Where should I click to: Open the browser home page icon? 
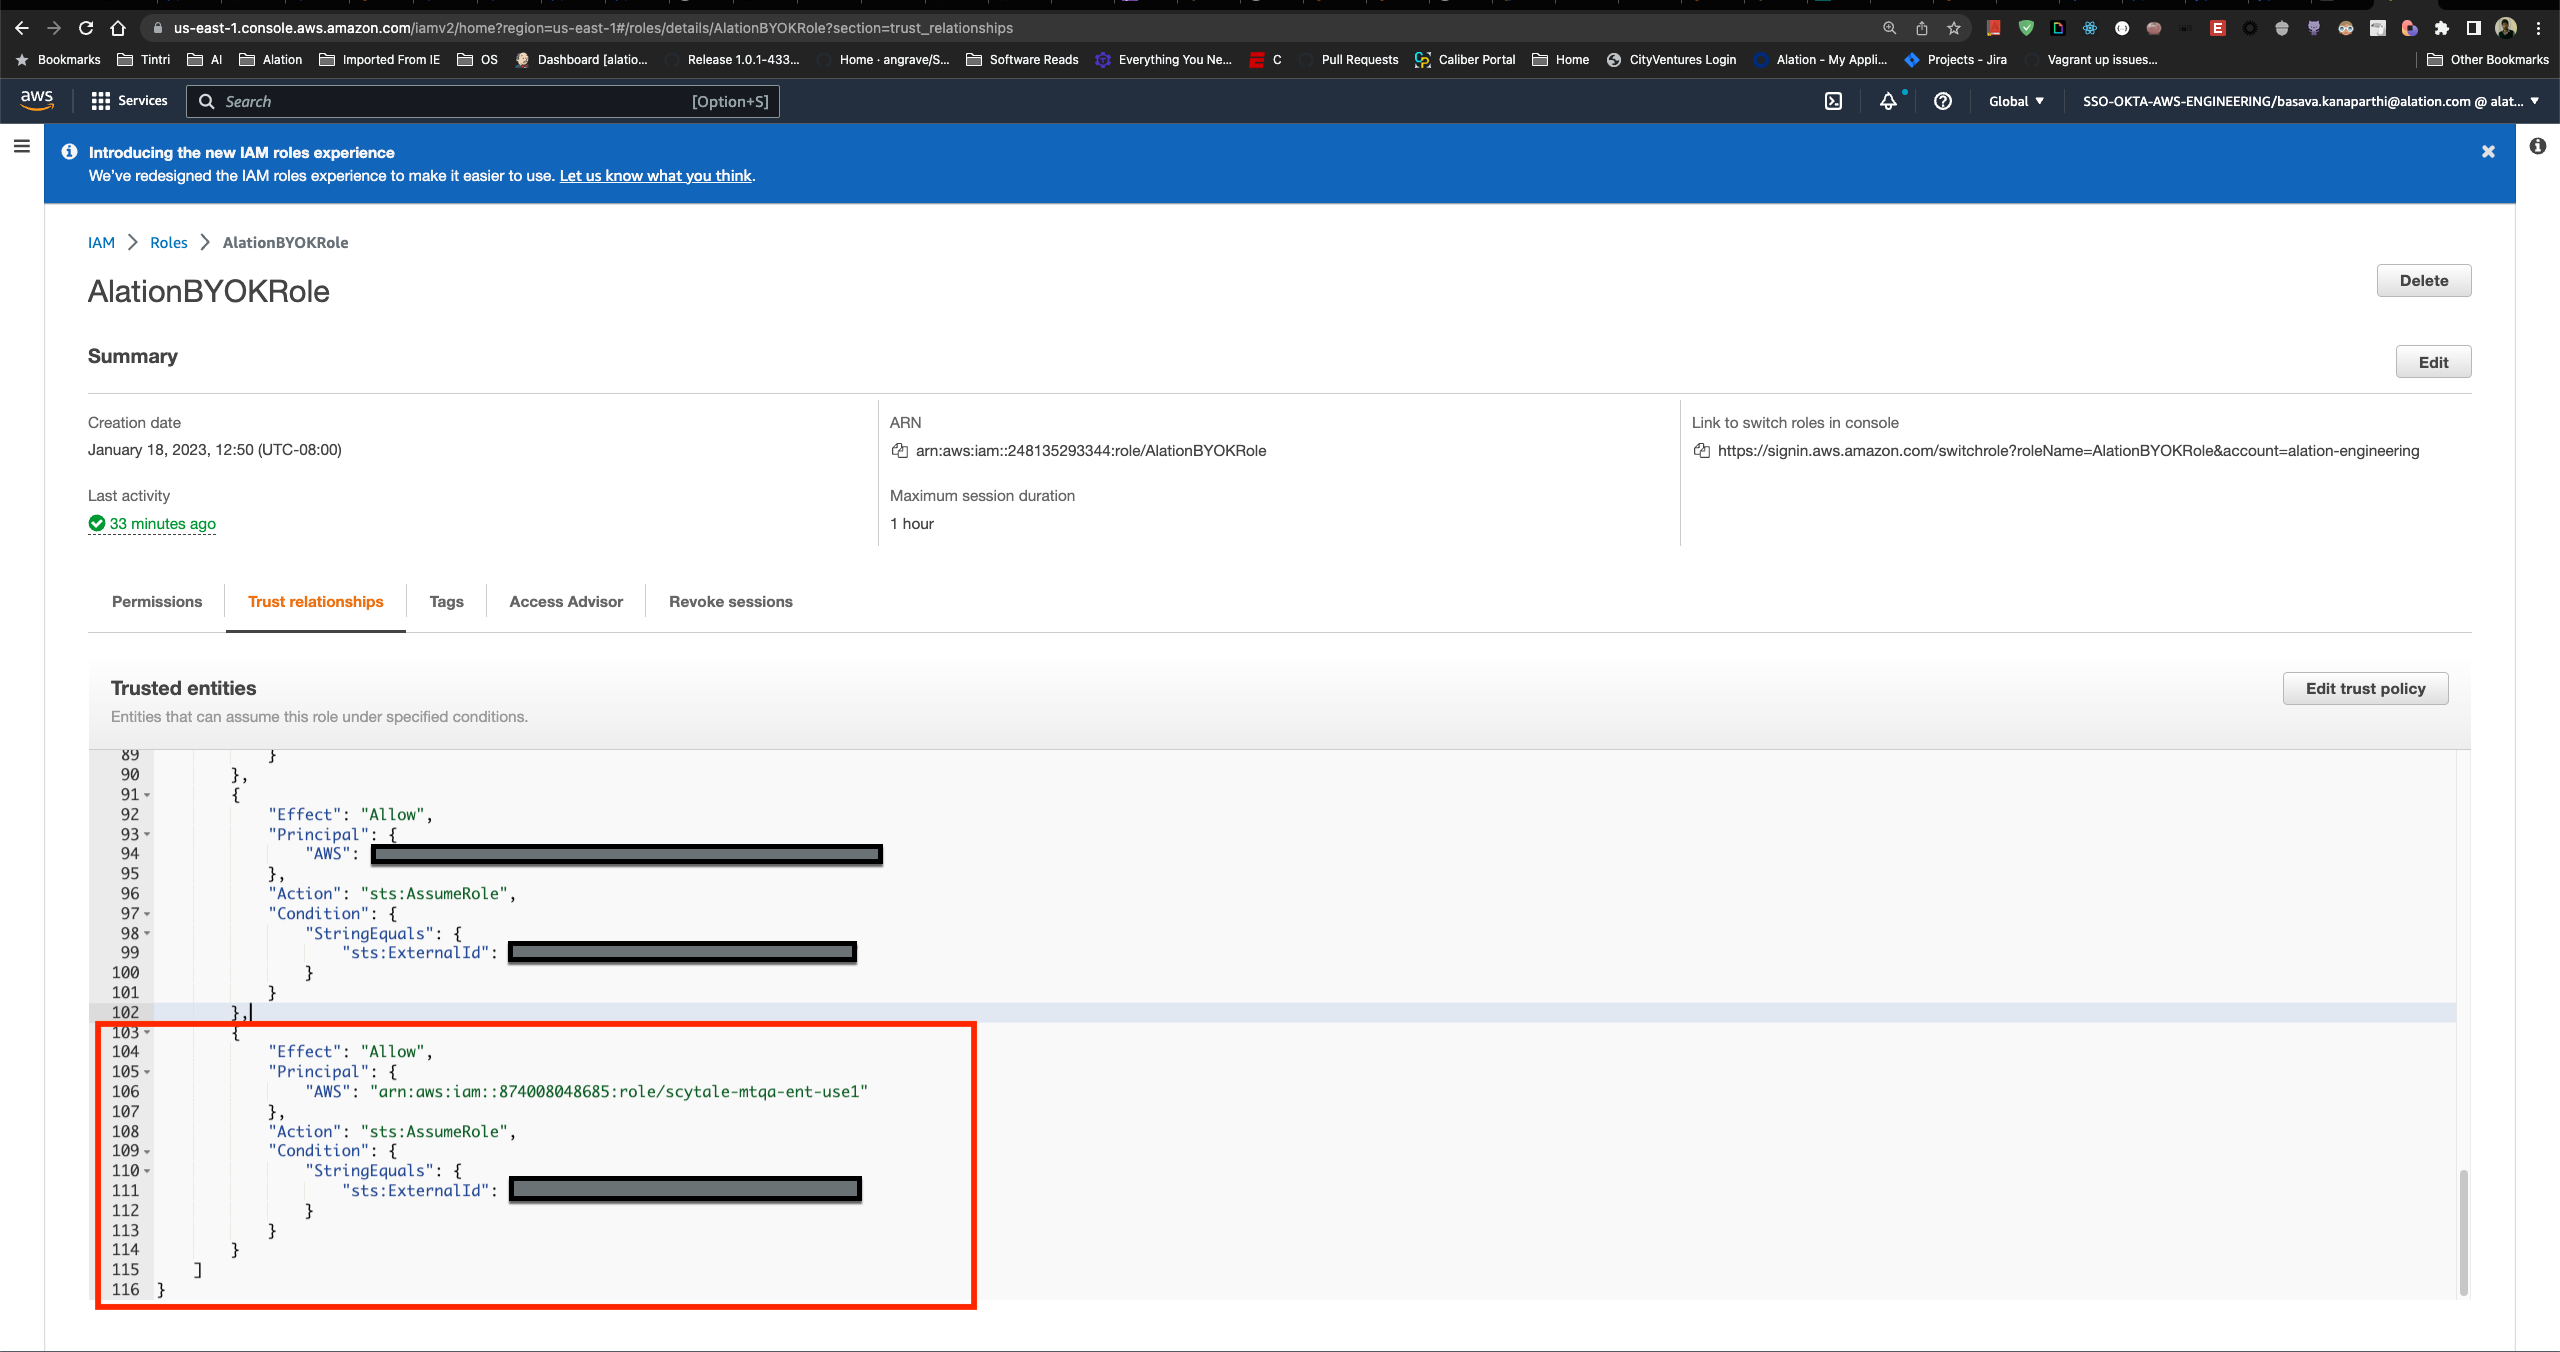coord(118,28)
